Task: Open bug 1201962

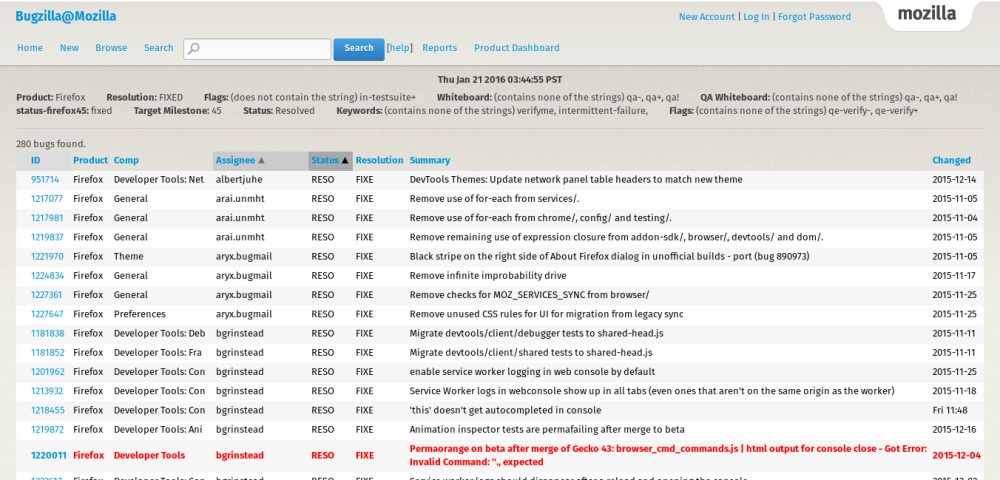Action: point(47,372)
